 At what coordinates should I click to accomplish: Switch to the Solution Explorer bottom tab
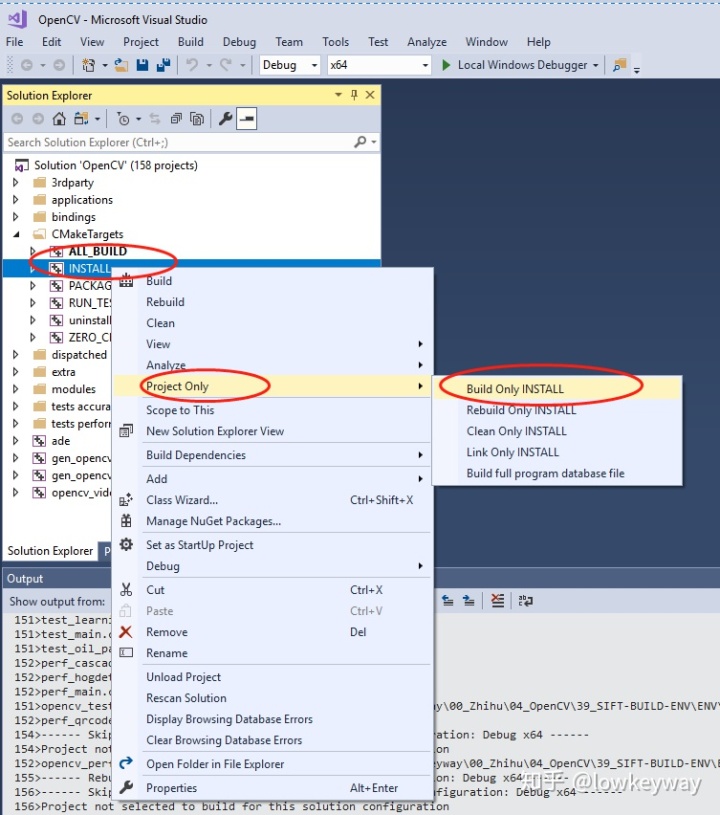[50, 551]
